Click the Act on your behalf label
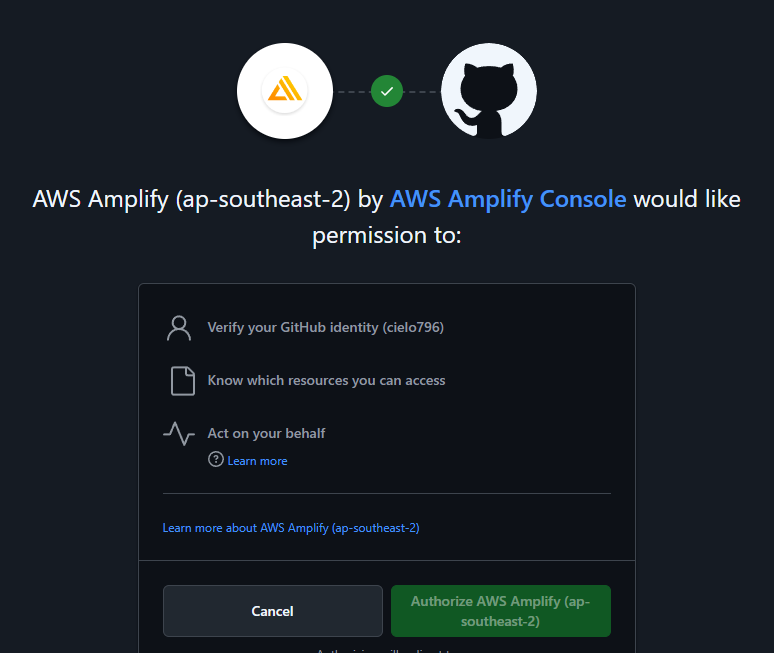This screenshot has width=774, height=653. (266, 433)
